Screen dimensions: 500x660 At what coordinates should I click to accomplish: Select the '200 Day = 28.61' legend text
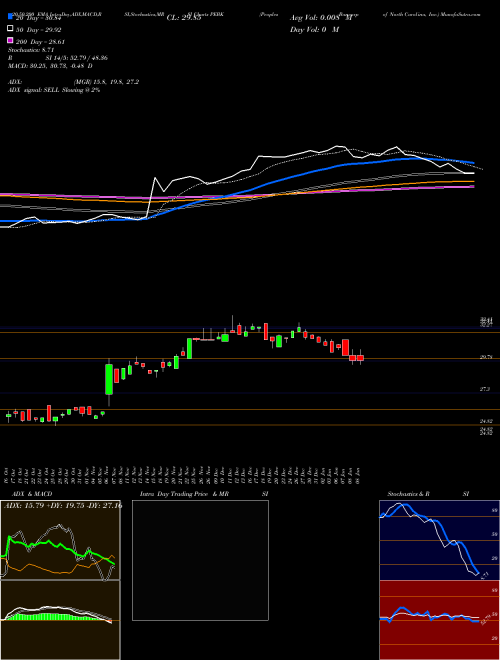[38, 42]
